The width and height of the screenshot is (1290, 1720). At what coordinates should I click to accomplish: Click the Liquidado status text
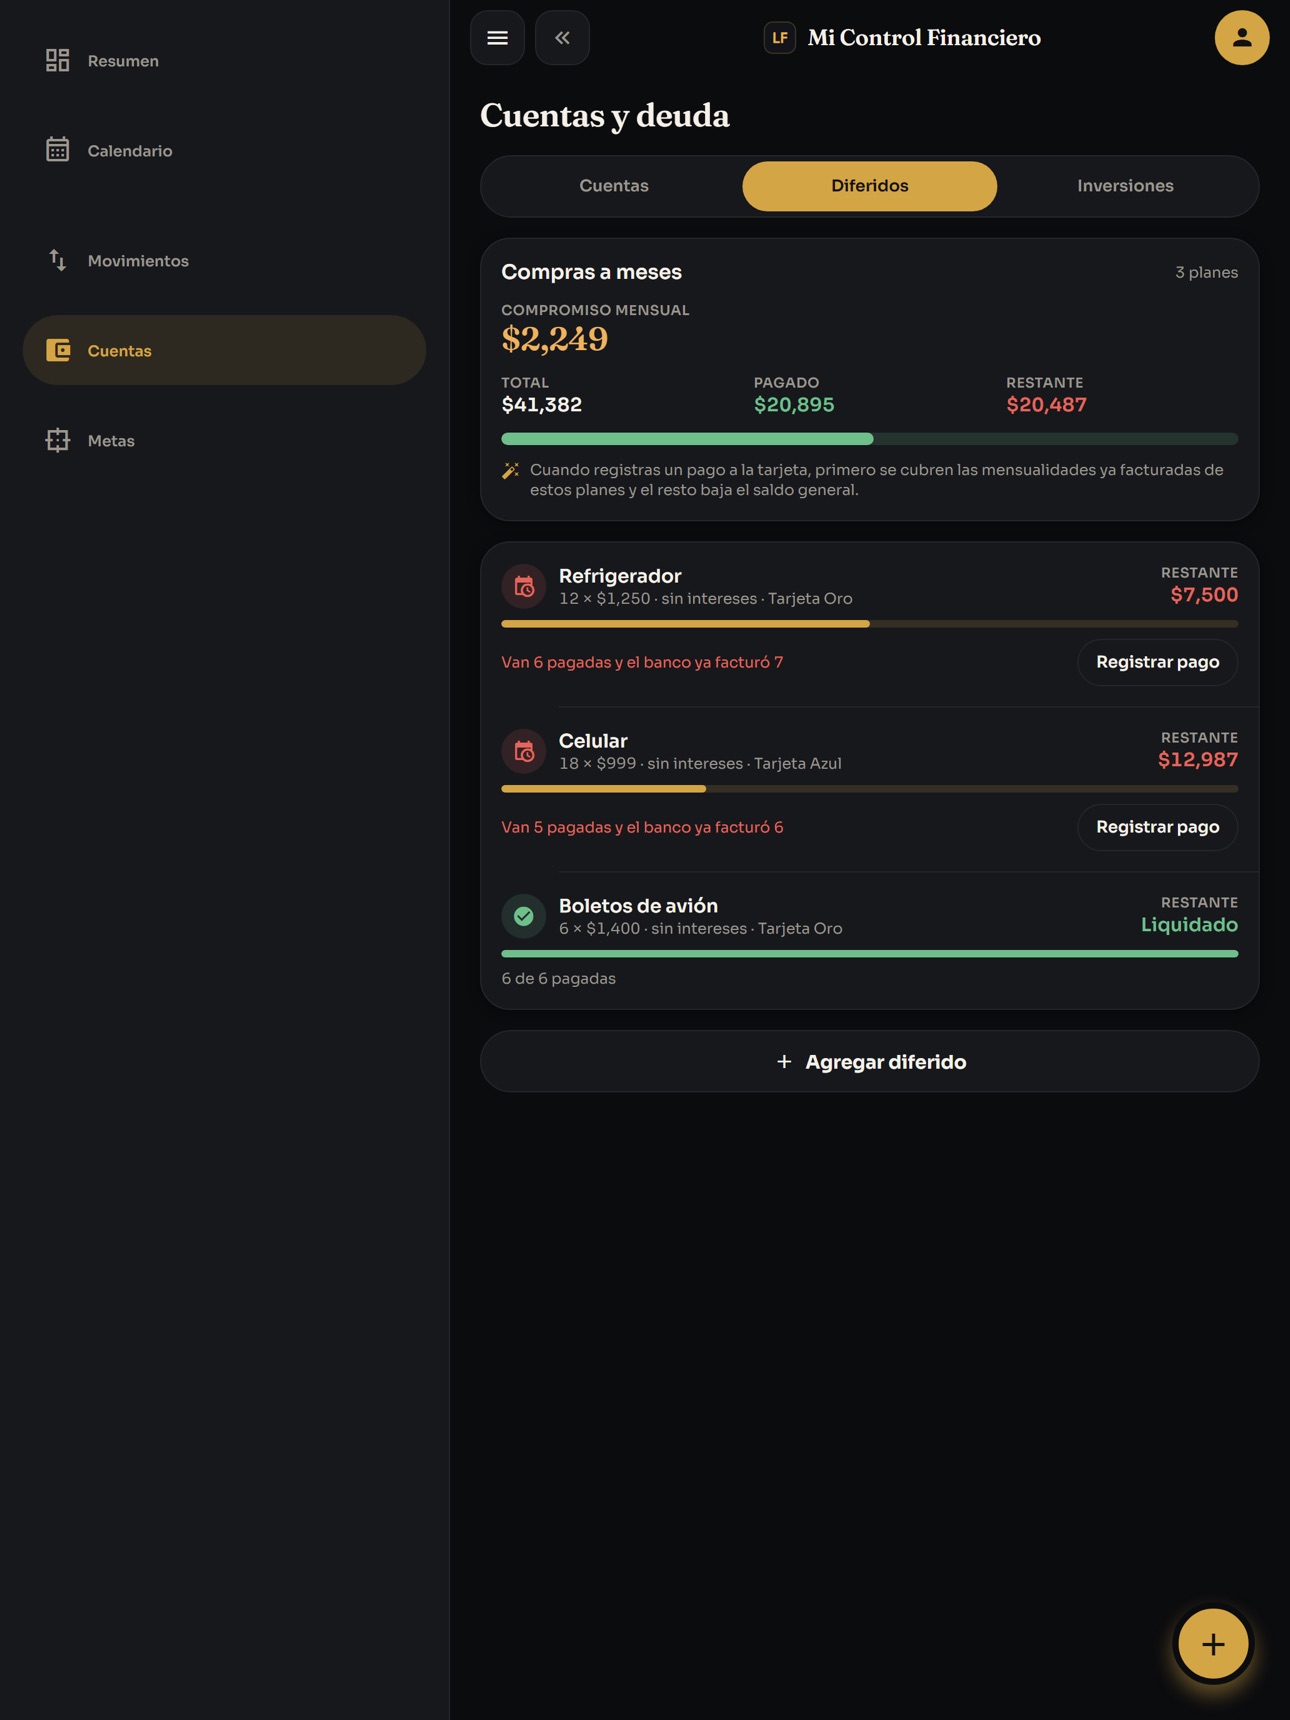tap(1189, 925)
